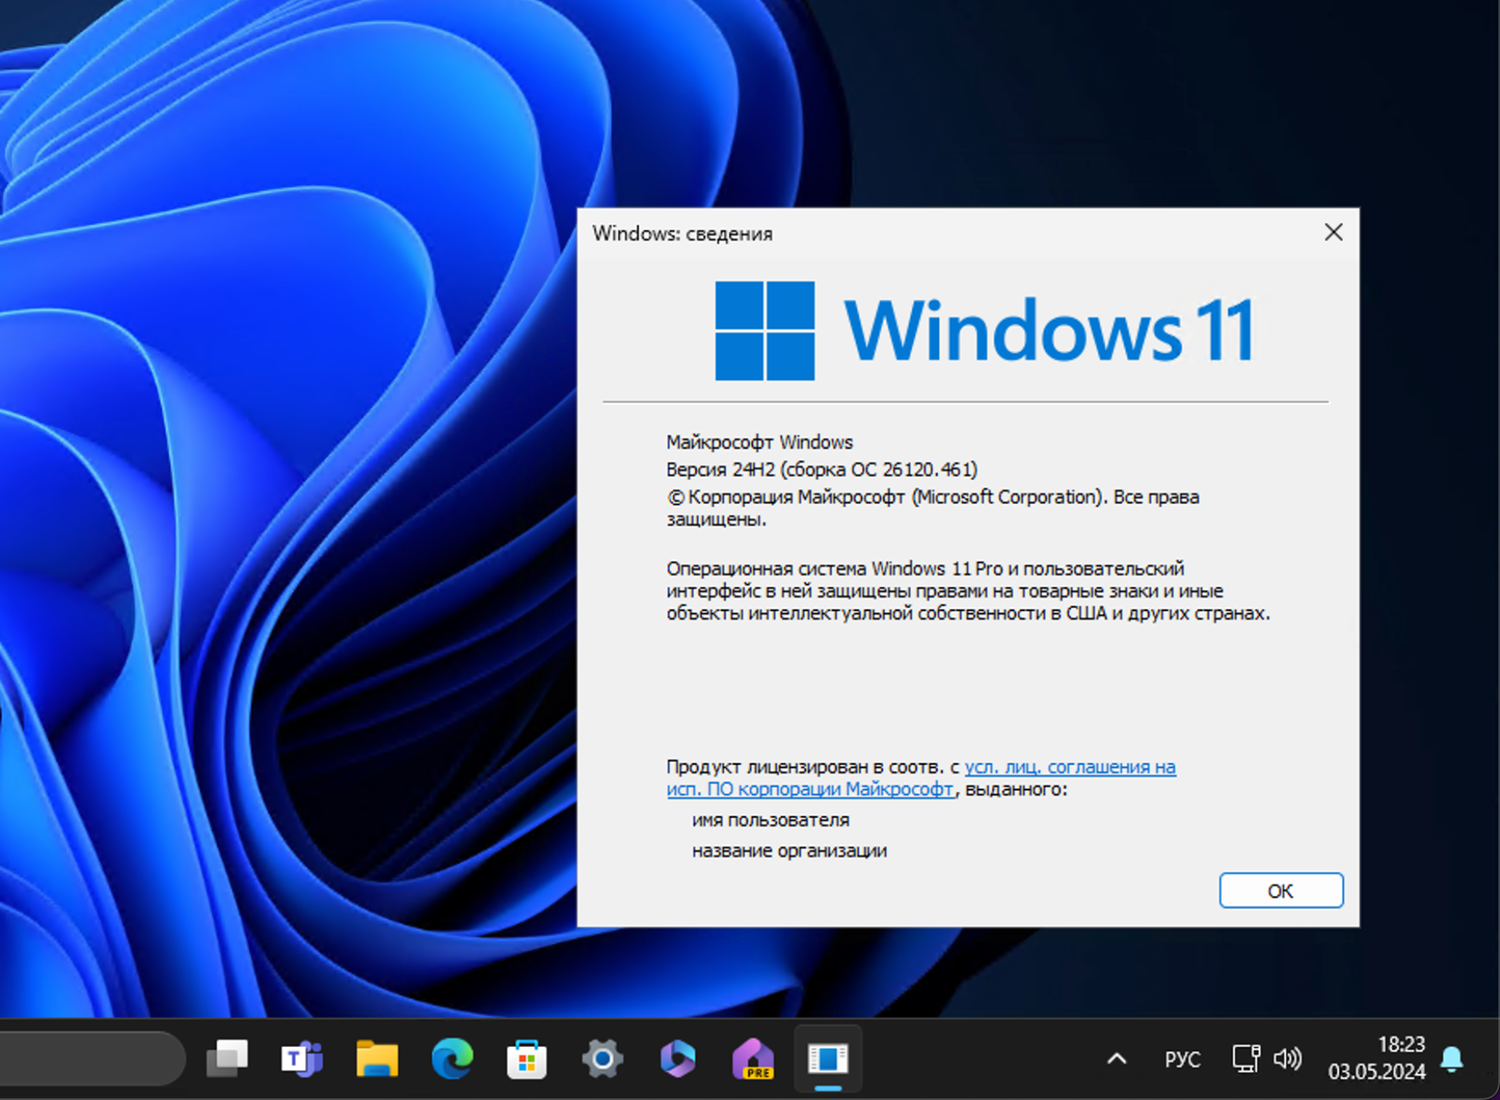Launch Microsoft Edge browser

click(x=453, y=1058)
